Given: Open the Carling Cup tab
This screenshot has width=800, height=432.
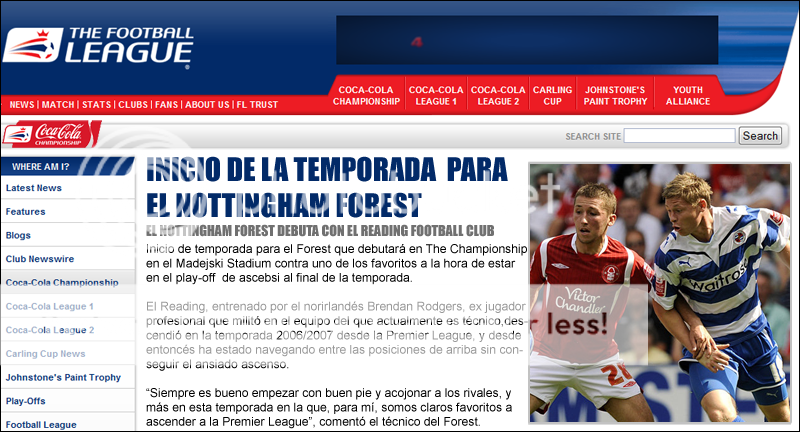Looking at the screenshot, I should click(553, 95).
